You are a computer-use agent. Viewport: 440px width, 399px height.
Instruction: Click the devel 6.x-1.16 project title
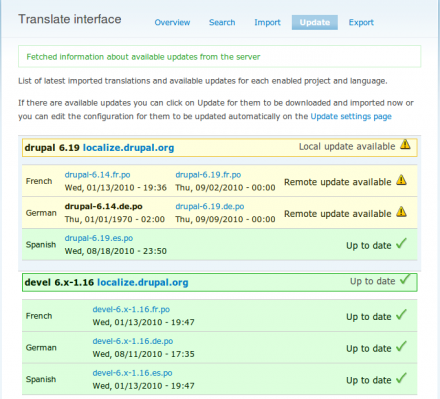click(x=59, y=282)
